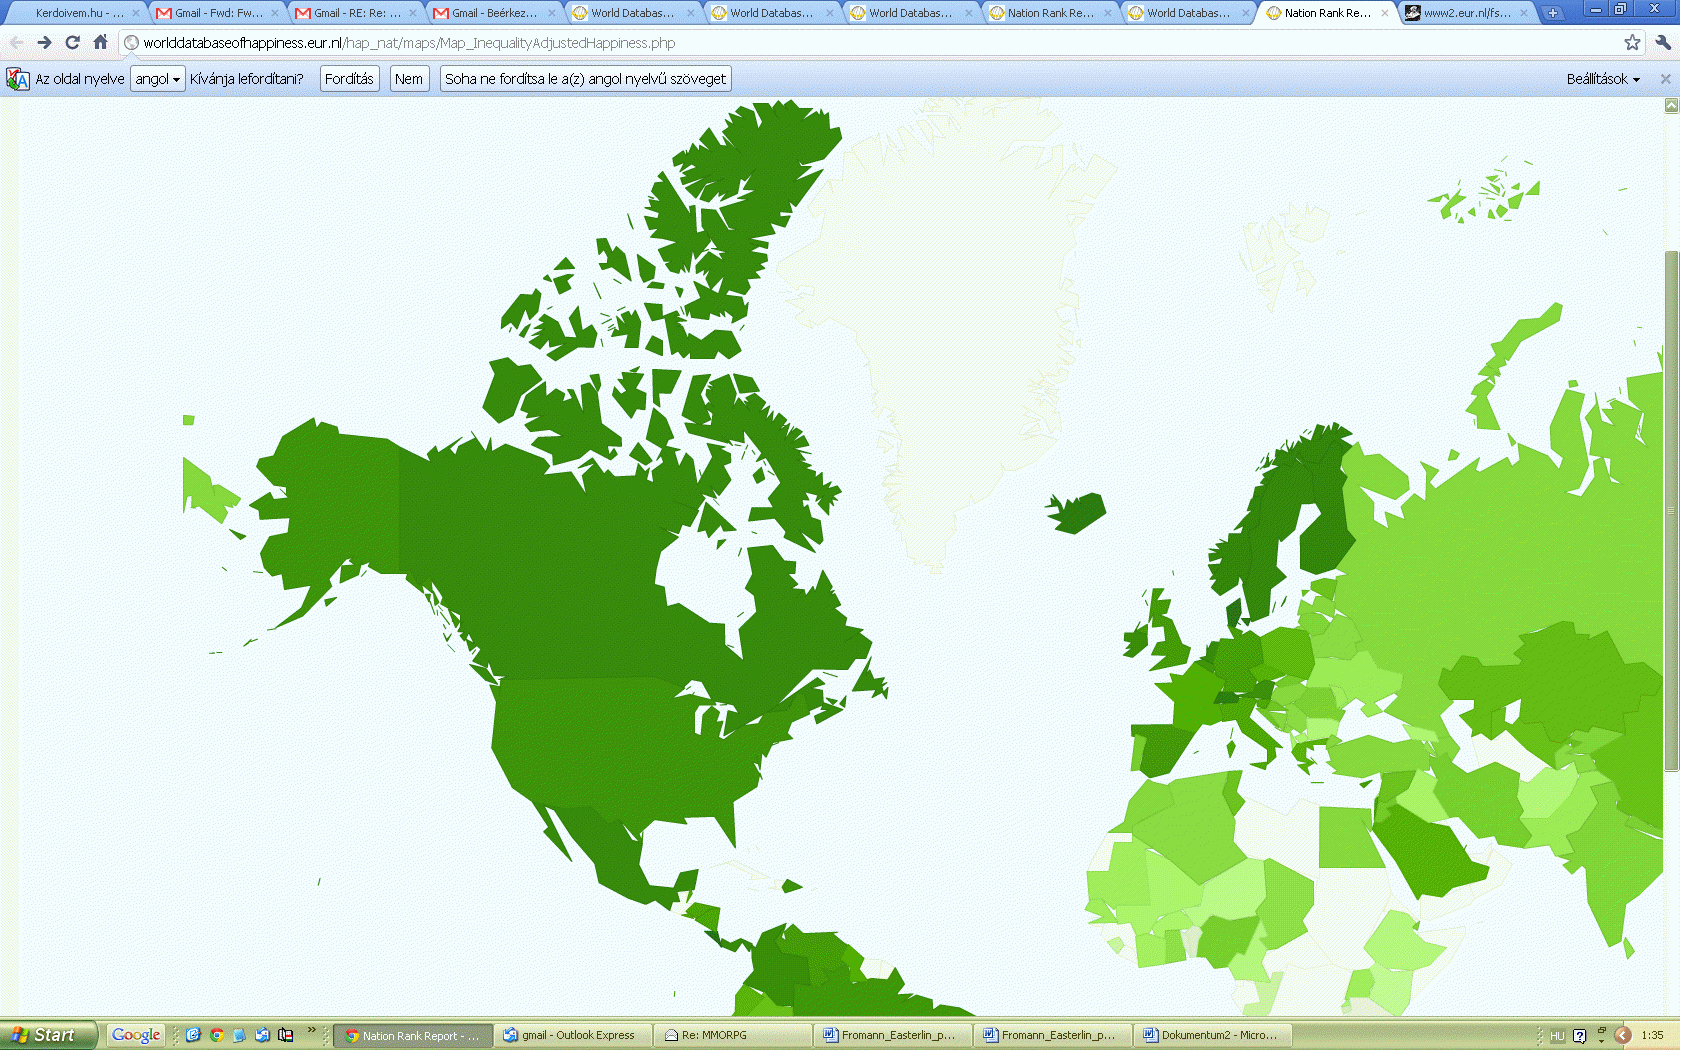Expand the quick launch overflow chevron
Screen dimensions: 1681x1051
[311, 1030]
